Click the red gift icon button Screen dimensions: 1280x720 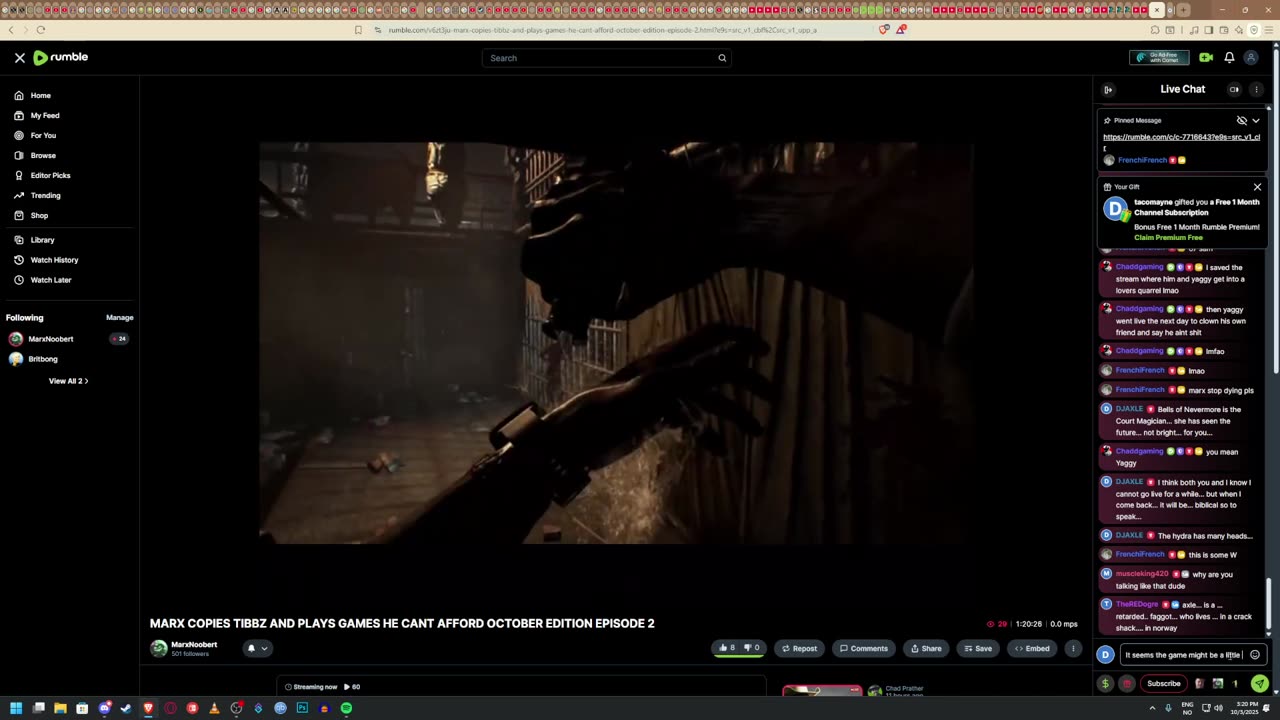click(x=1127, y=684)
